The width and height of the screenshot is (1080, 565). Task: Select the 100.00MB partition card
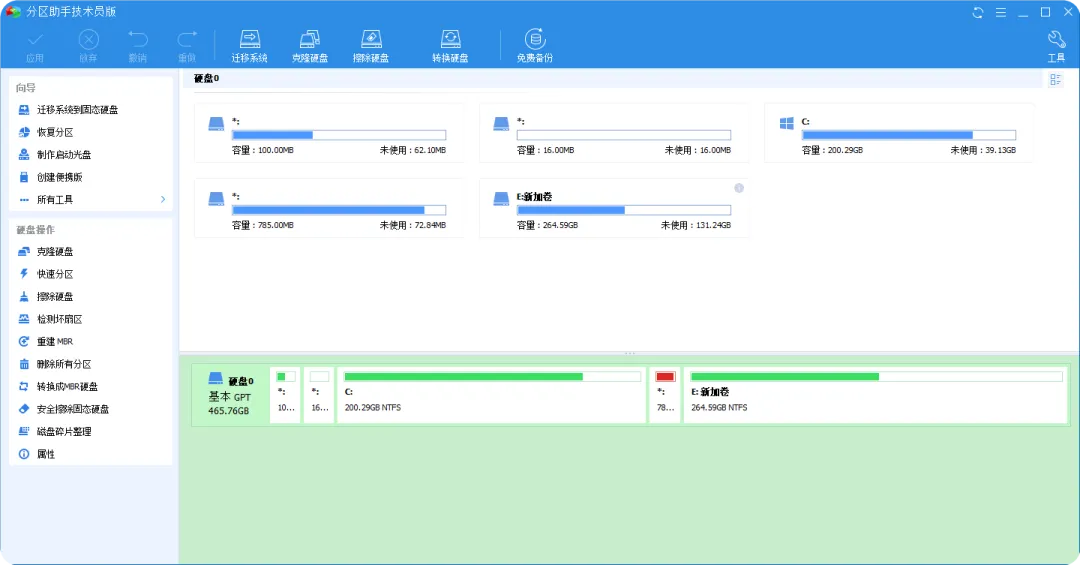pos(329,133)
